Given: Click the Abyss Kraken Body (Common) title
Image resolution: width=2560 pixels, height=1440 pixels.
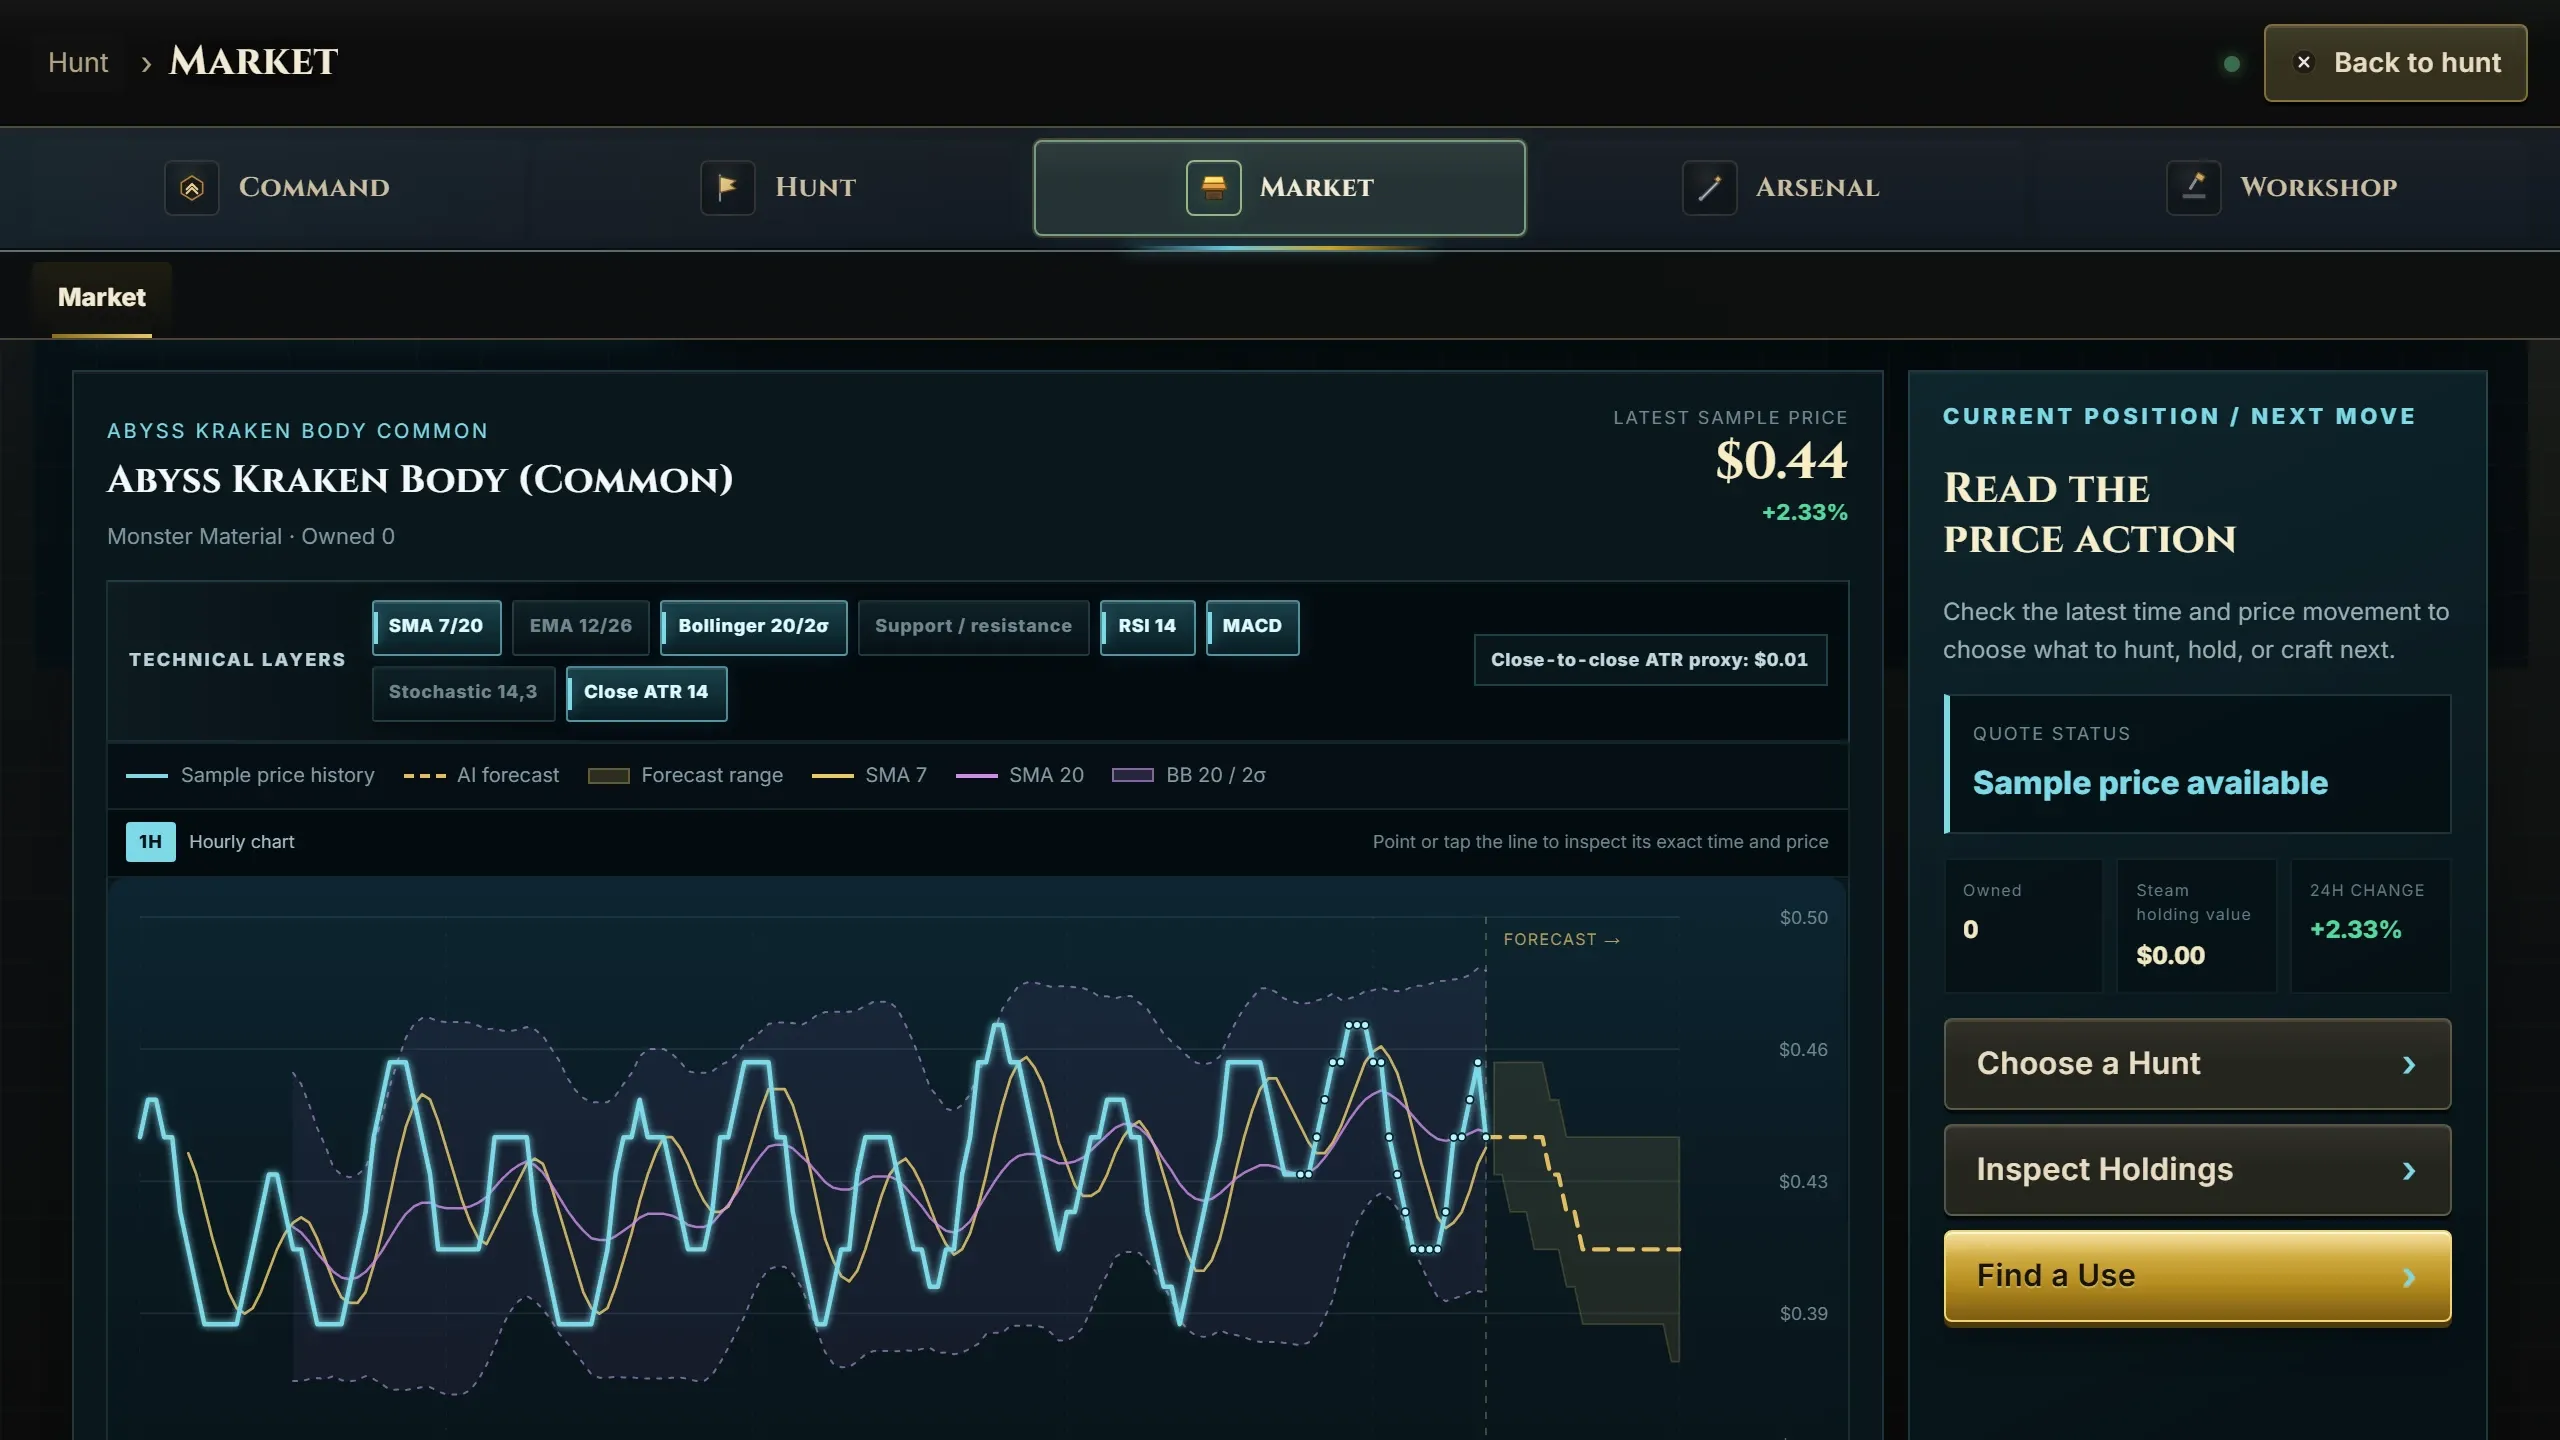Looking at the screenshot, I should (420, 480).
